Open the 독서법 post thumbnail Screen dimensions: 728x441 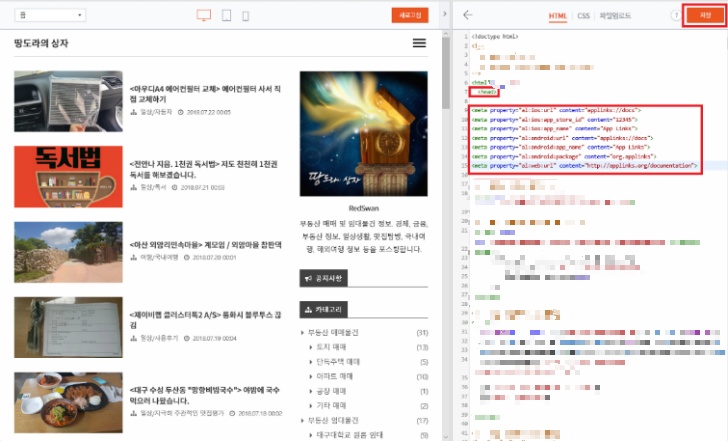(68, 177)
